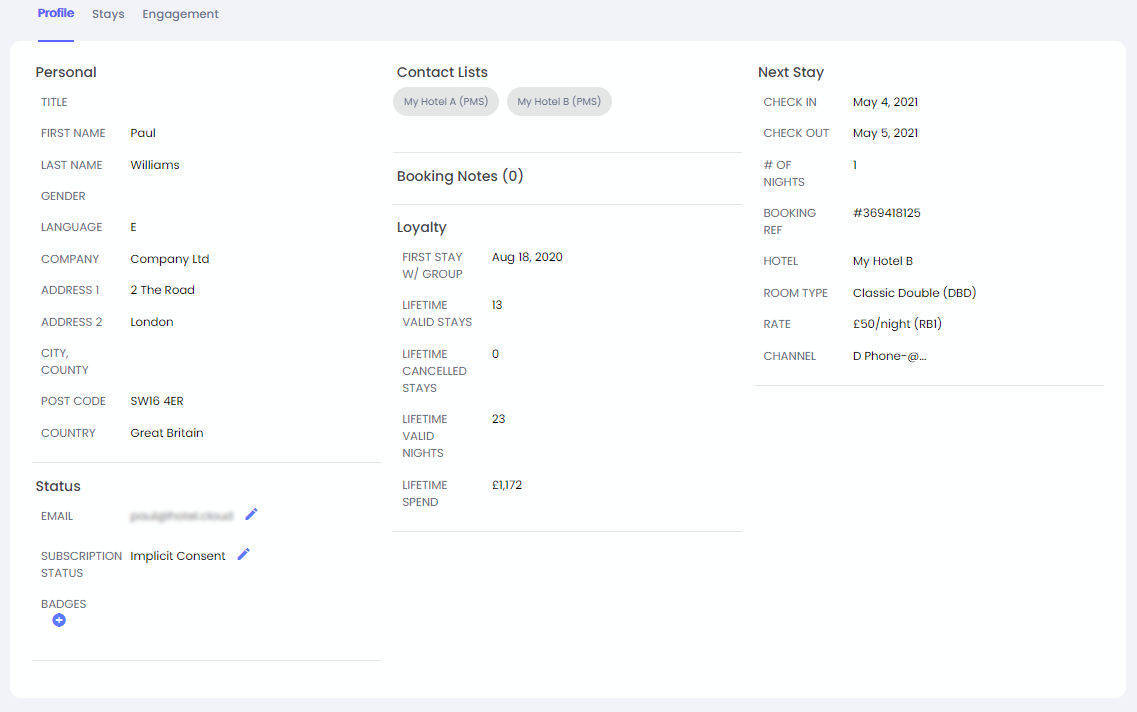Switch to the Stays tab
The height and width of the screenshot is (712, 1137).
(x=108, y=14)
